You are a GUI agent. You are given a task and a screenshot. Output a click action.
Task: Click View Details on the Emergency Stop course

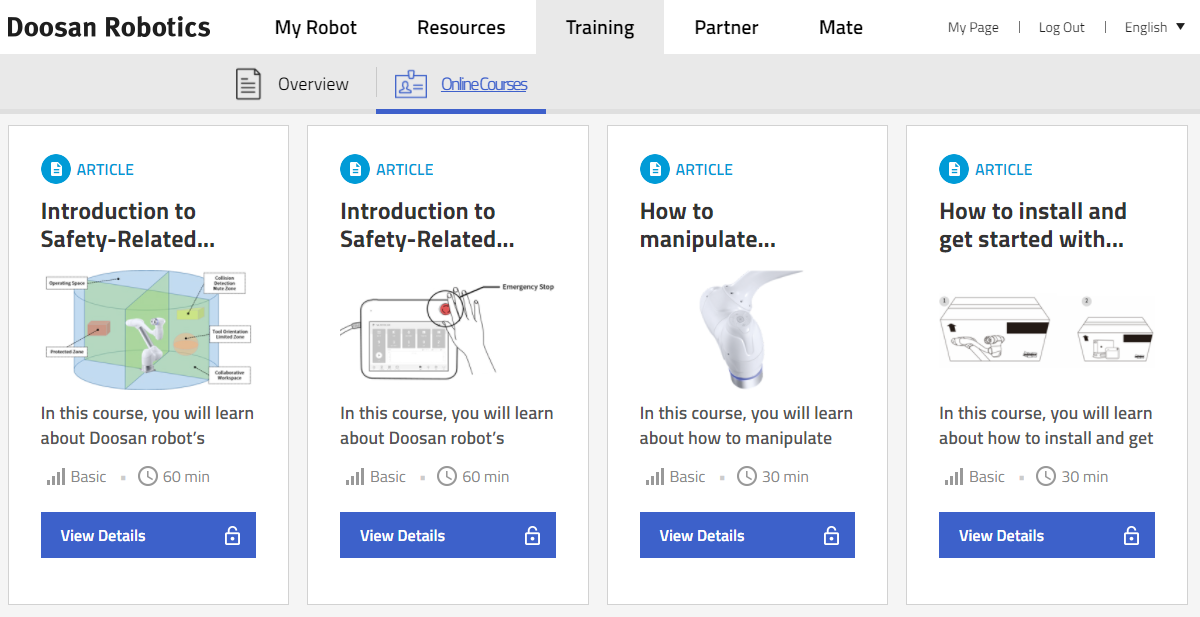pyautogui.click(x=447, y=536)
